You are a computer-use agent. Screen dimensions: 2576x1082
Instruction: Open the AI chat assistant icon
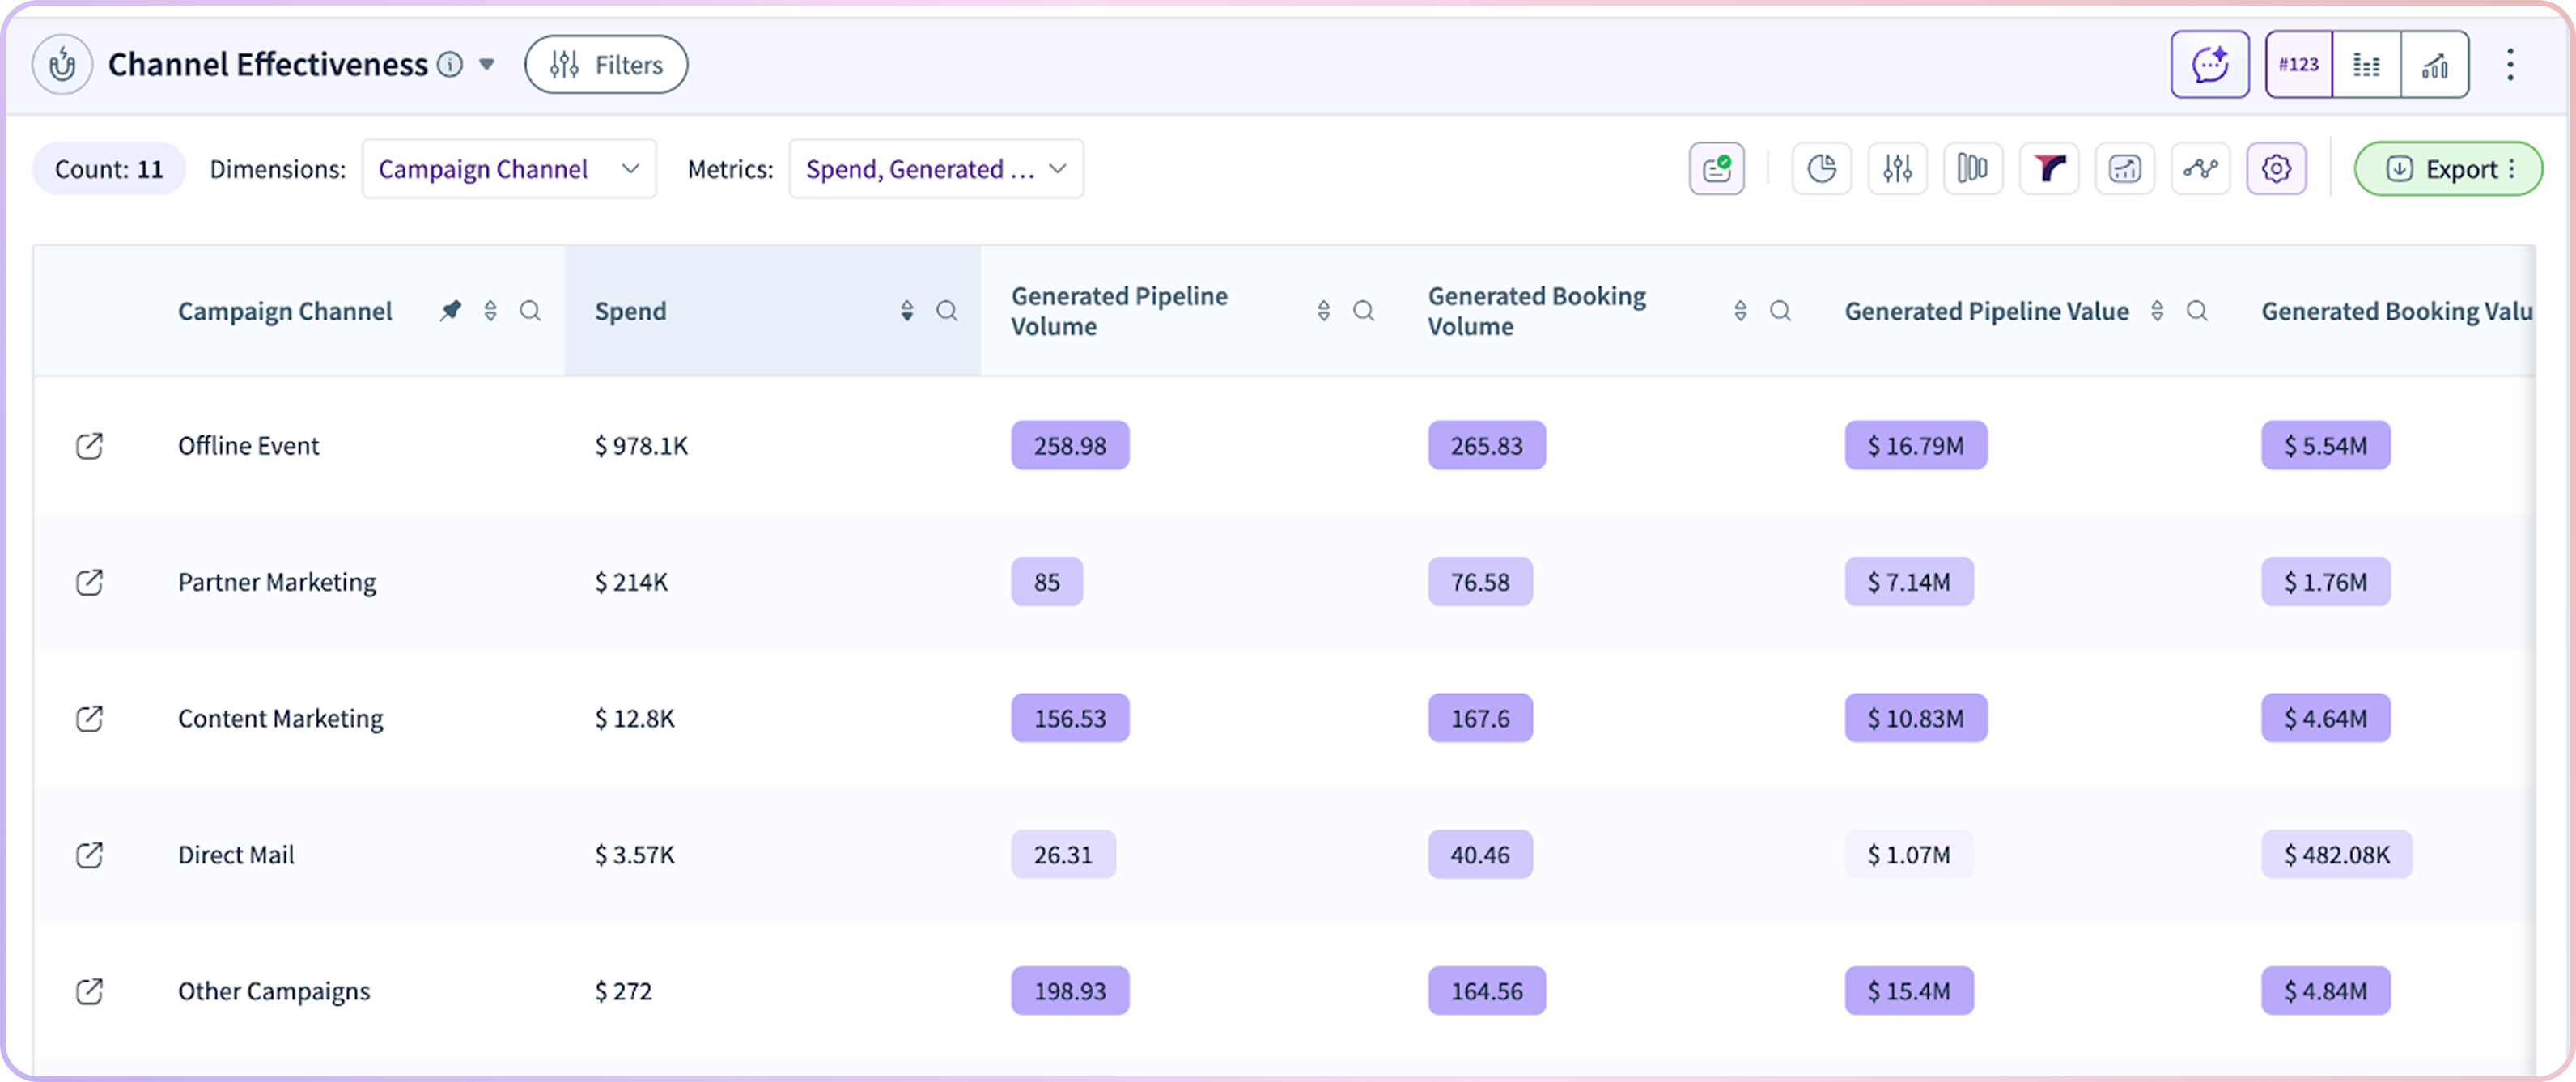pyautogui.click(x=2209, y=65)
